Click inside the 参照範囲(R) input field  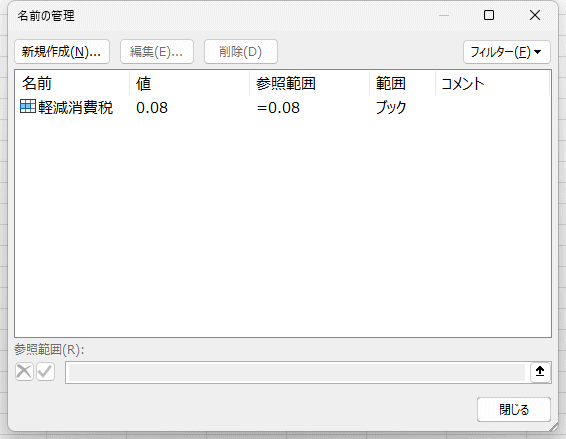pyautogui.click(x=297, y=372)
